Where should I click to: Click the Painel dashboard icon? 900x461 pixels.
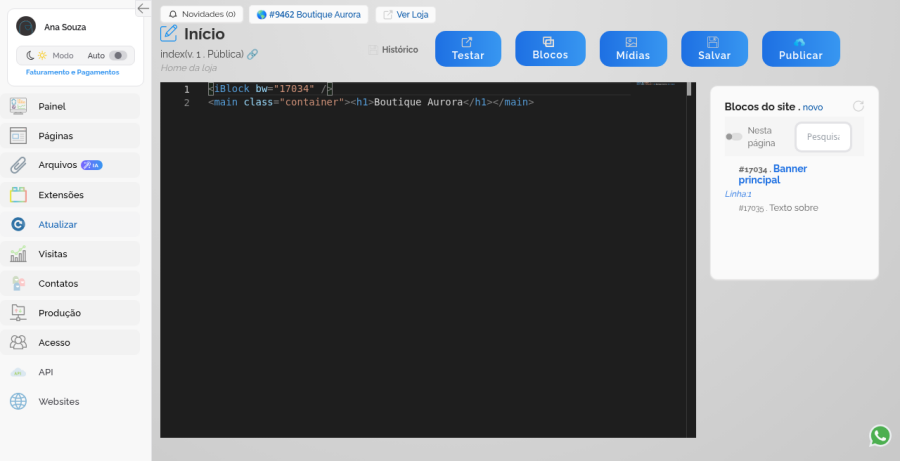[18, 106]
